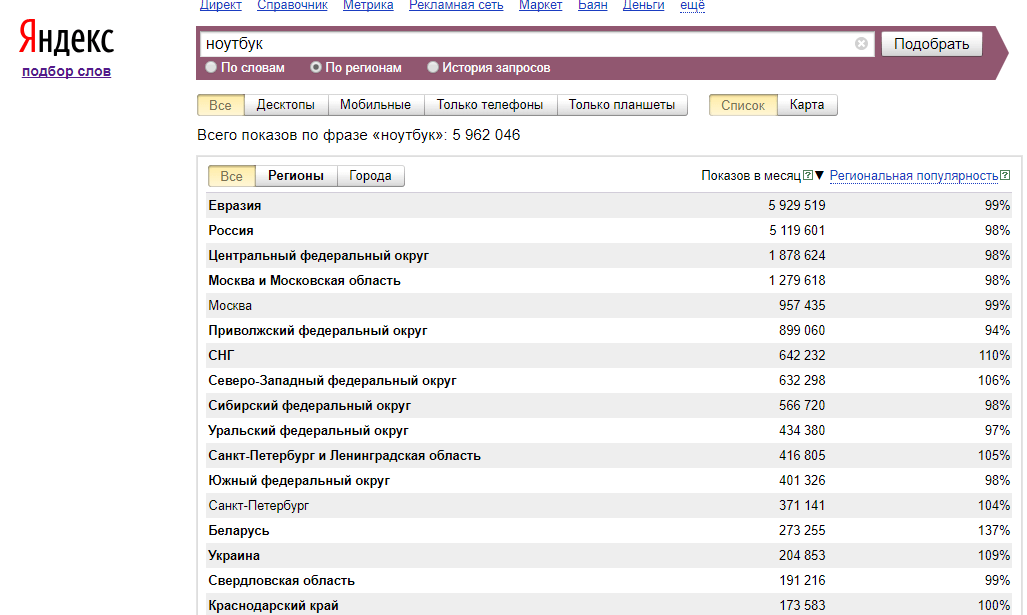Click the '106%' popularity for Северо-Западный округ
This screenshot has width=1027, height=615.
point(994,381)
